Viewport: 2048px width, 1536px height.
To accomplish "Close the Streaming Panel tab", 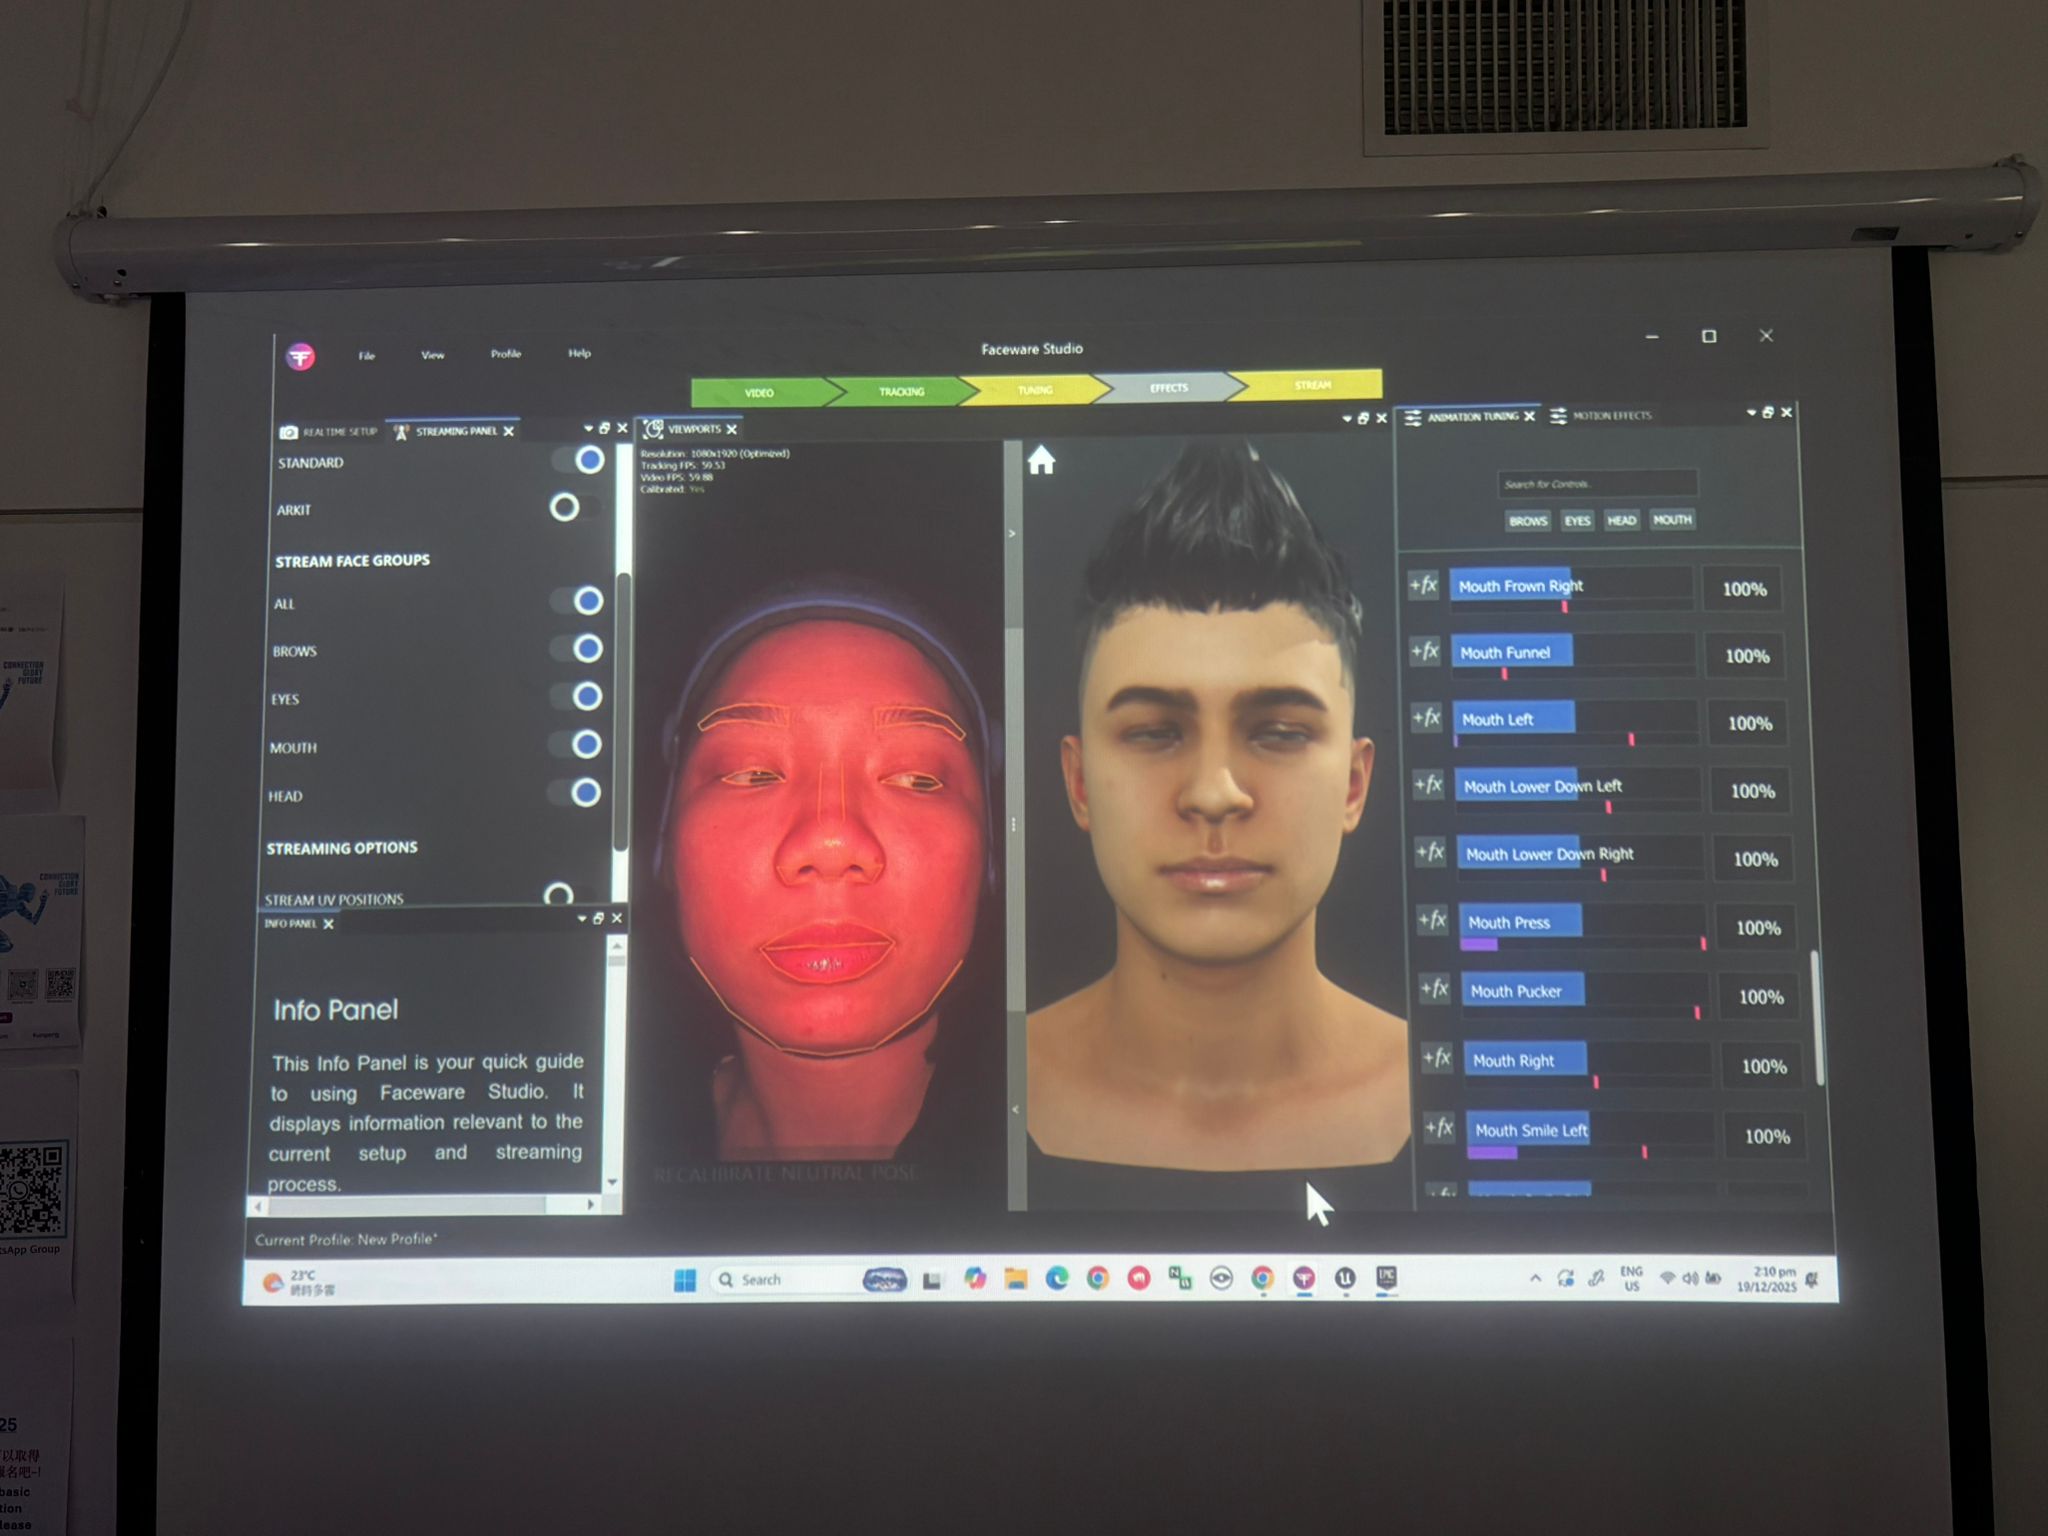I will click(x=509, y=431).
